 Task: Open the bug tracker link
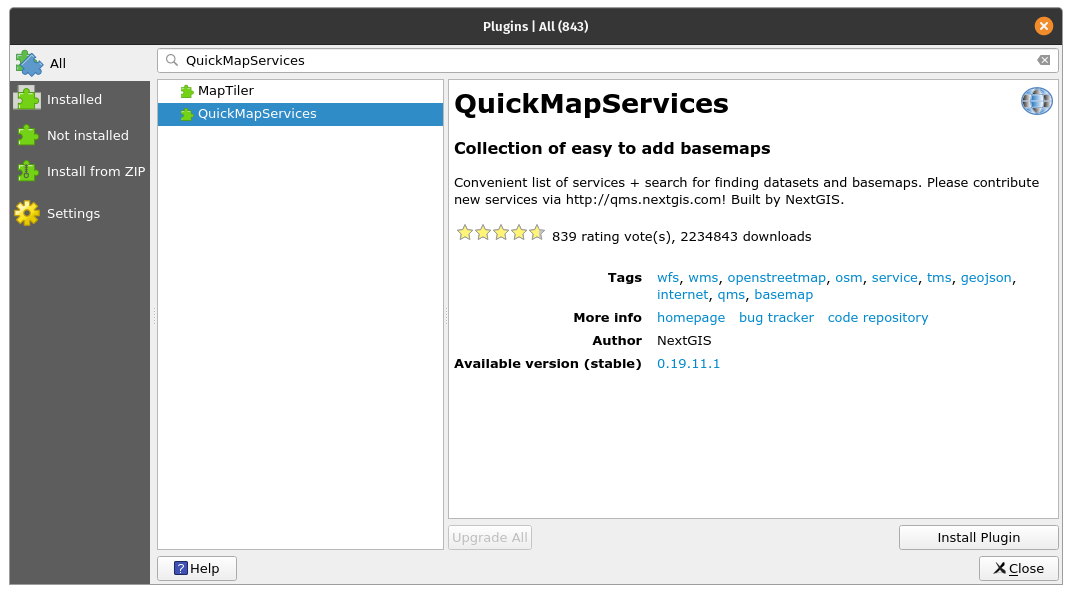pyautogui.click(x=776, y=318)
